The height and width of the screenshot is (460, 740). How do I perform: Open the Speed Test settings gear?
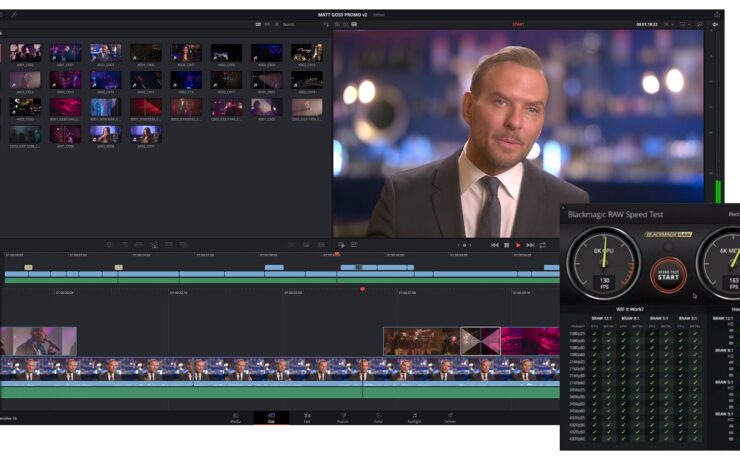668,247
